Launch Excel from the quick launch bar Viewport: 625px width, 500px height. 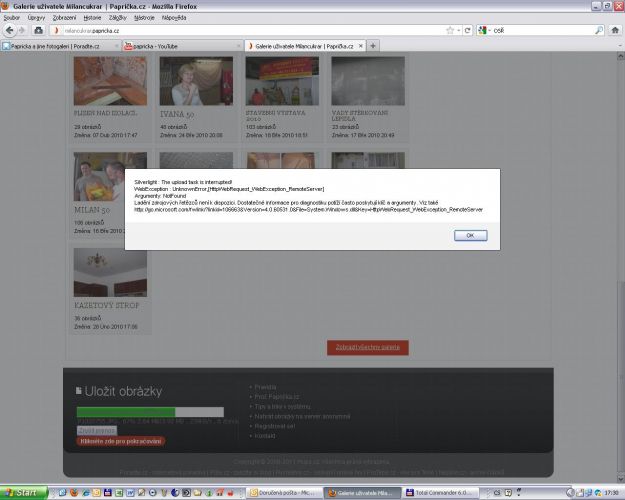click(119, 493)
